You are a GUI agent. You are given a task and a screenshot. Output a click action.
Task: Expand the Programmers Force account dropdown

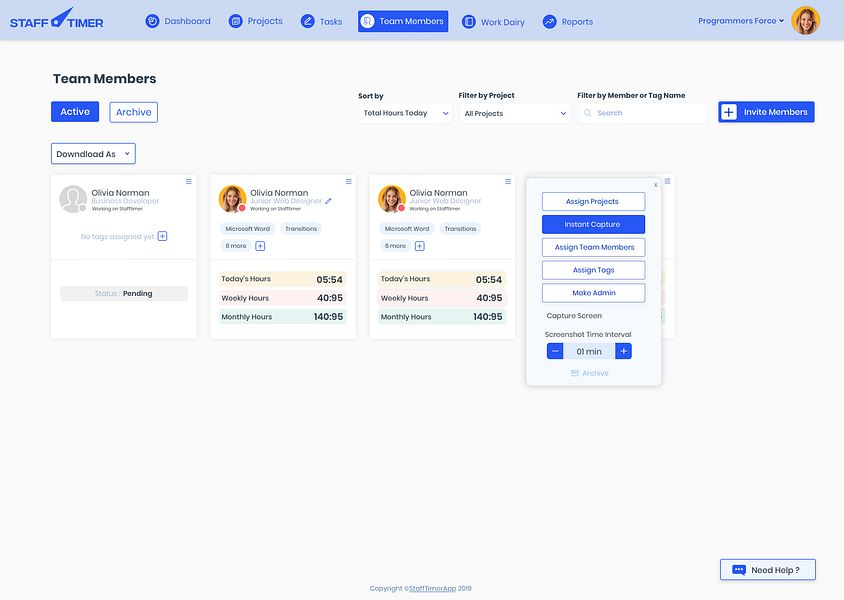(741, 21)
